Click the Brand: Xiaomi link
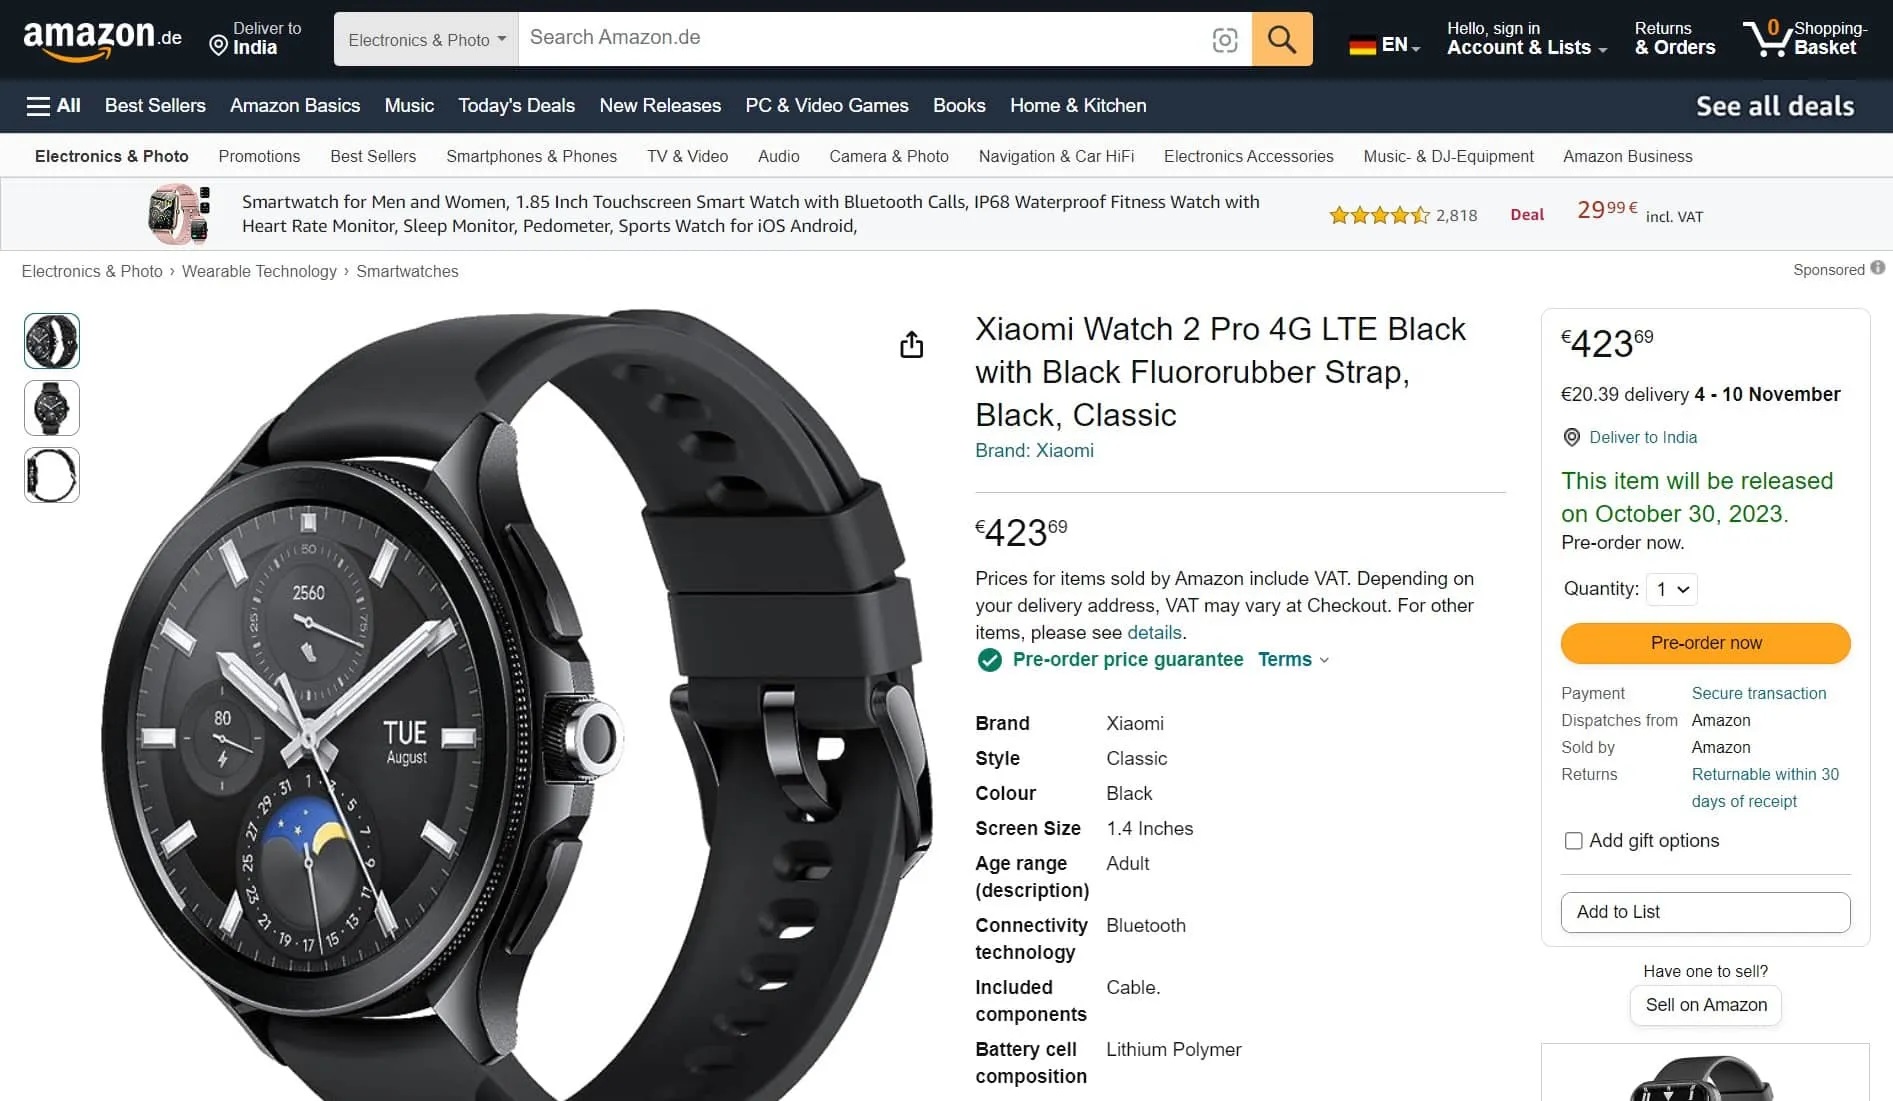The image size is (1893, 1101). point(1034,451)
